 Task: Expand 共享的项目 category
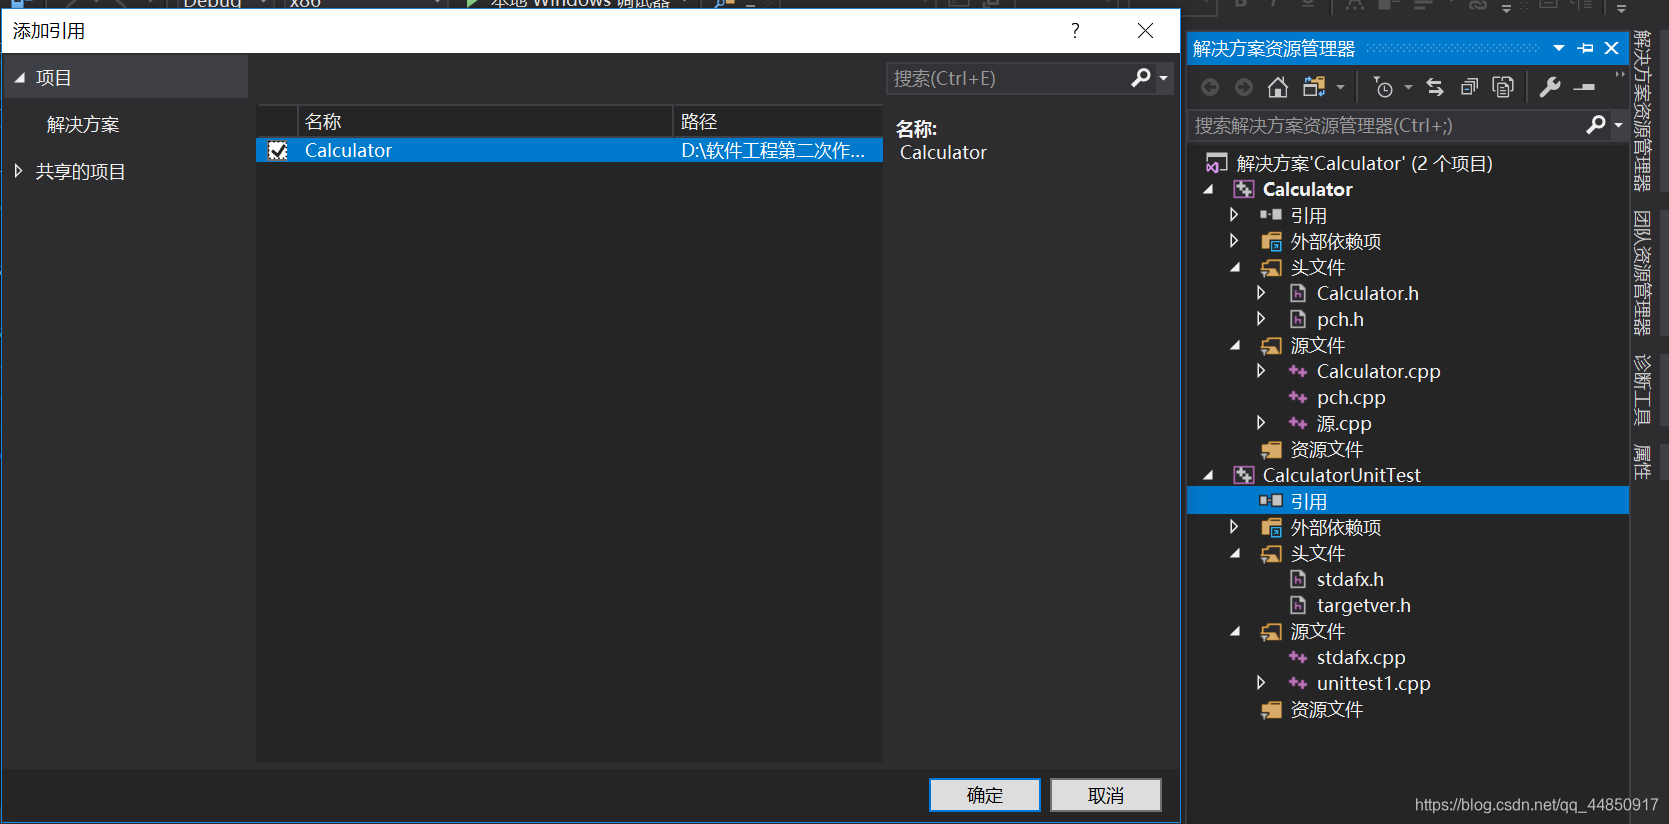click(18, 171)
